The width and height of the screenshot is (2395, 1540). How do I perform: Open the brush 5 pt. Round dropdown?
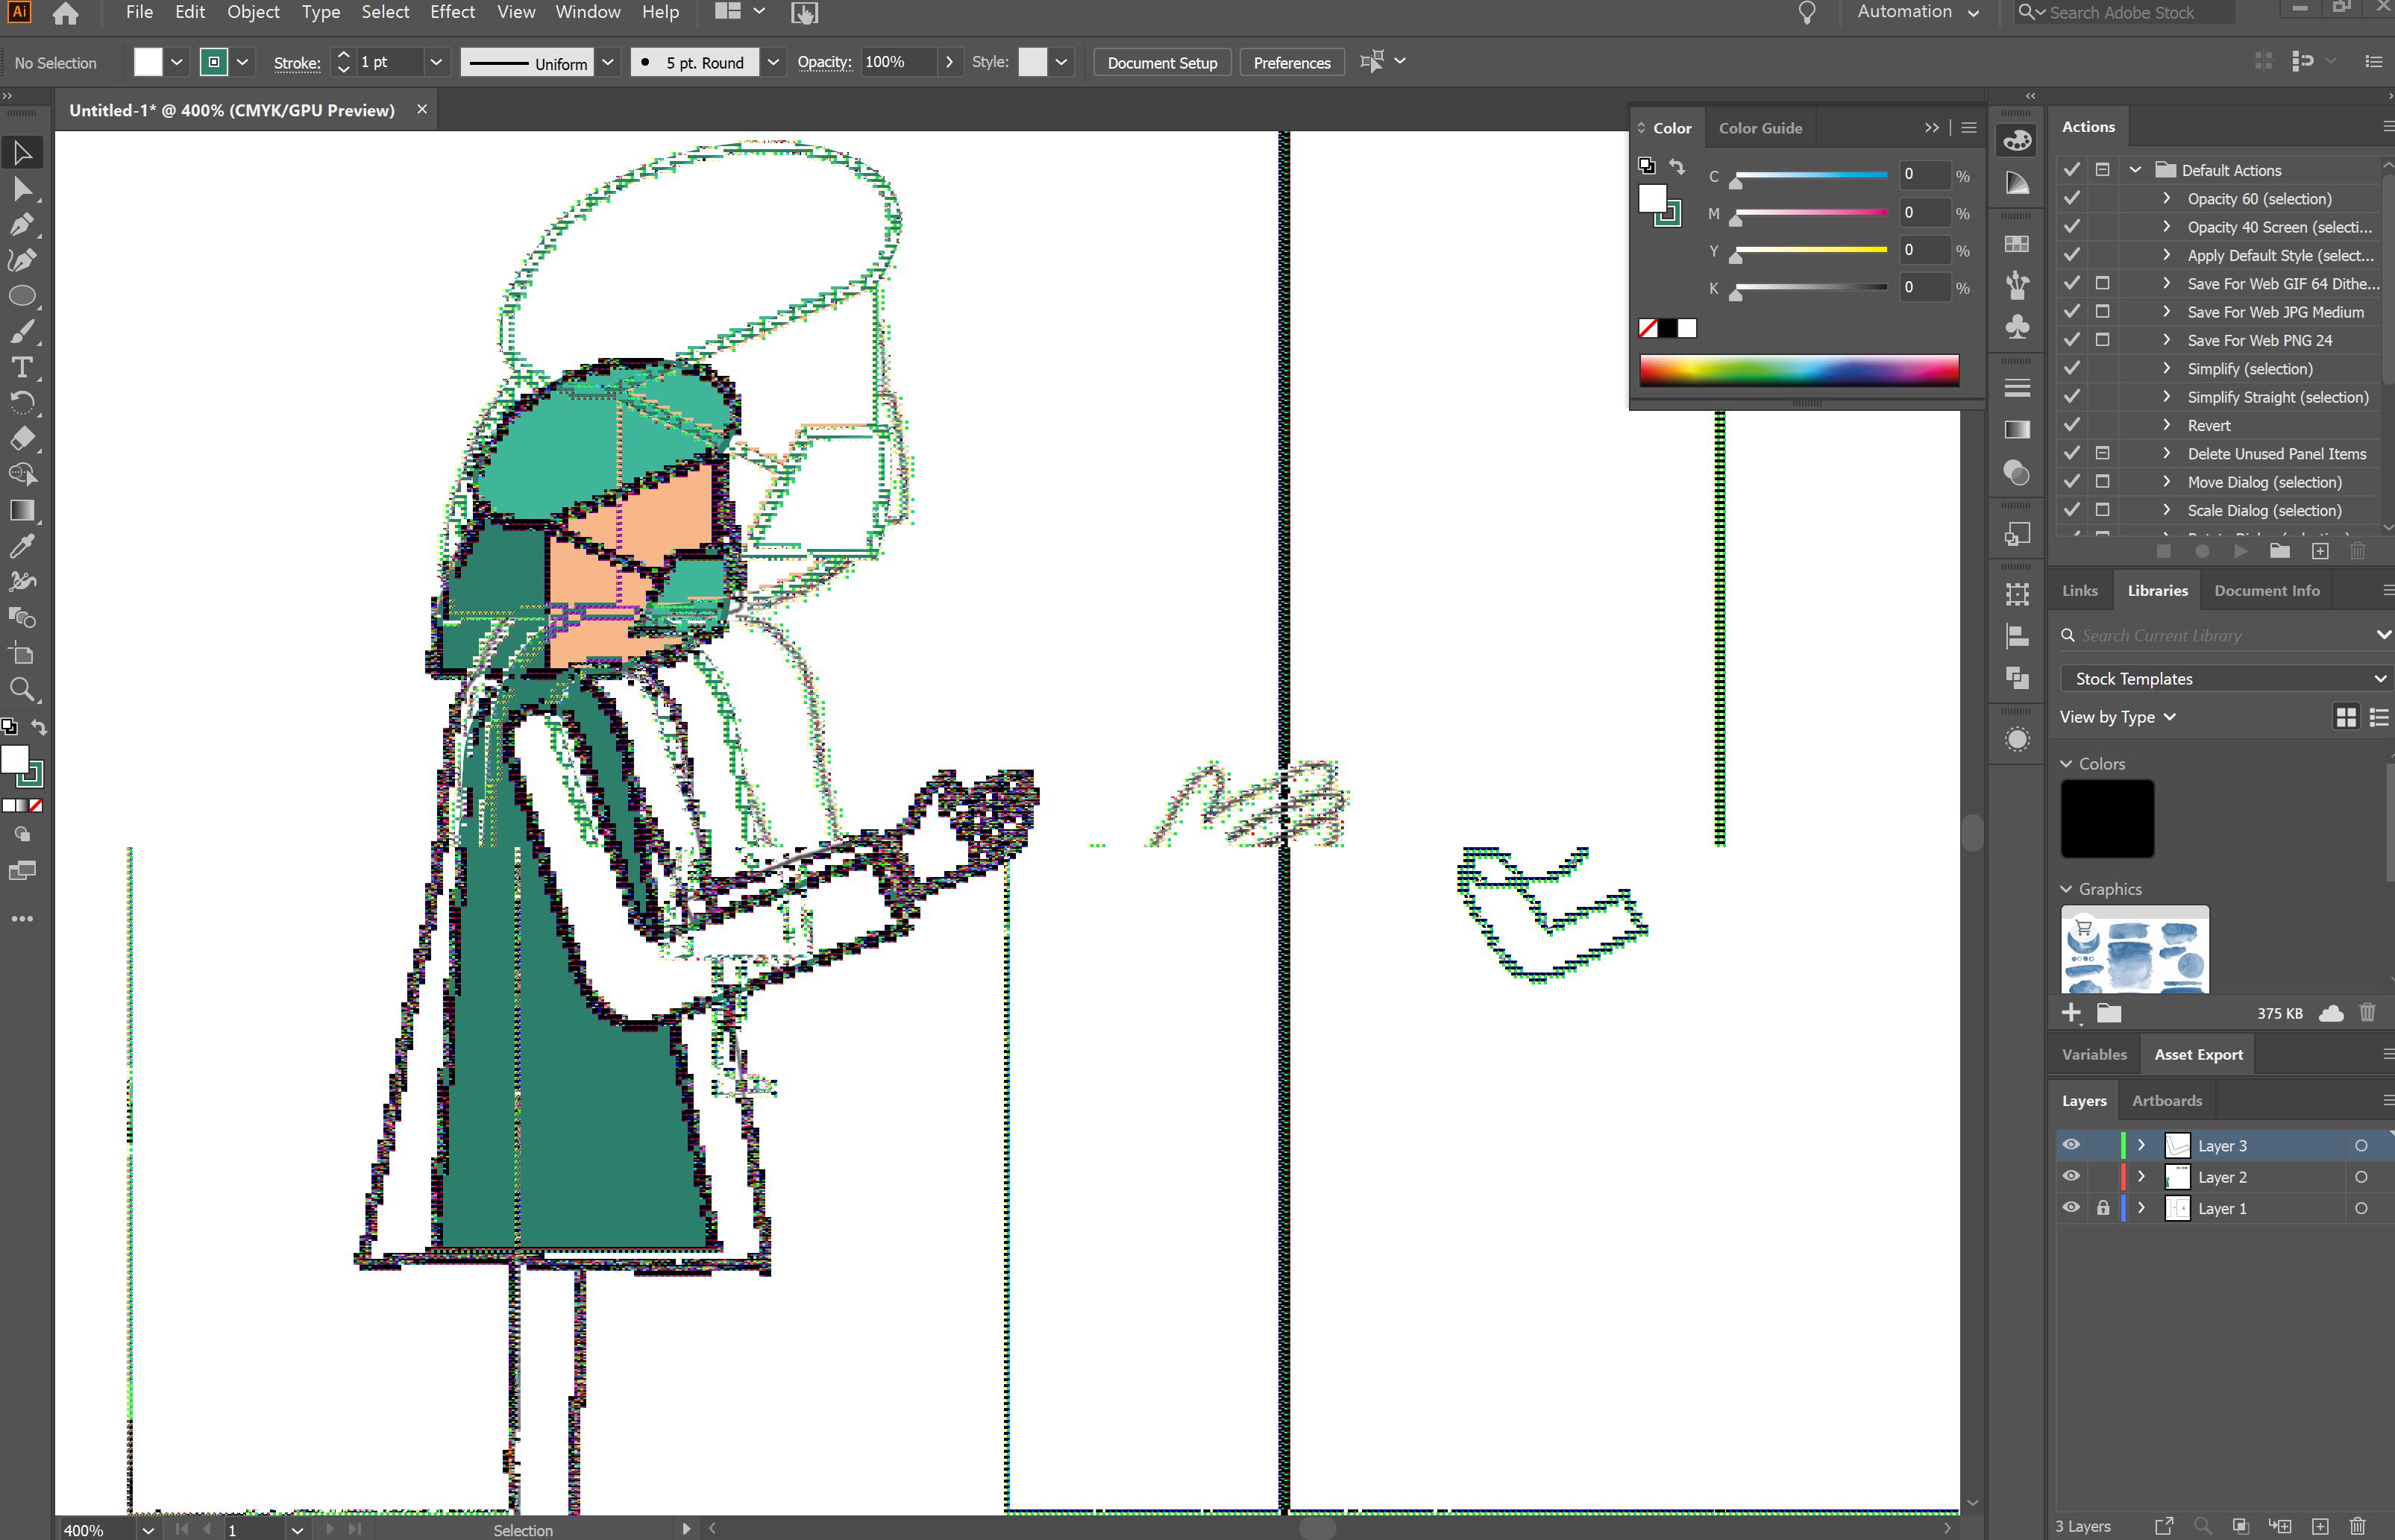coord(773,62)
